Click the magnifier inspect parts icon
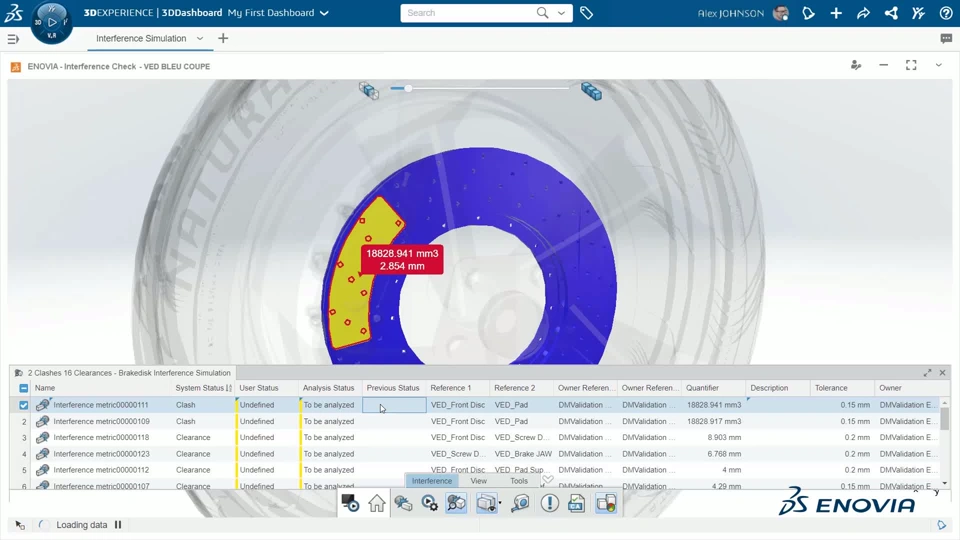Viewport: 960px width, 540px height. pyautogui.click(x=456, y=503)
